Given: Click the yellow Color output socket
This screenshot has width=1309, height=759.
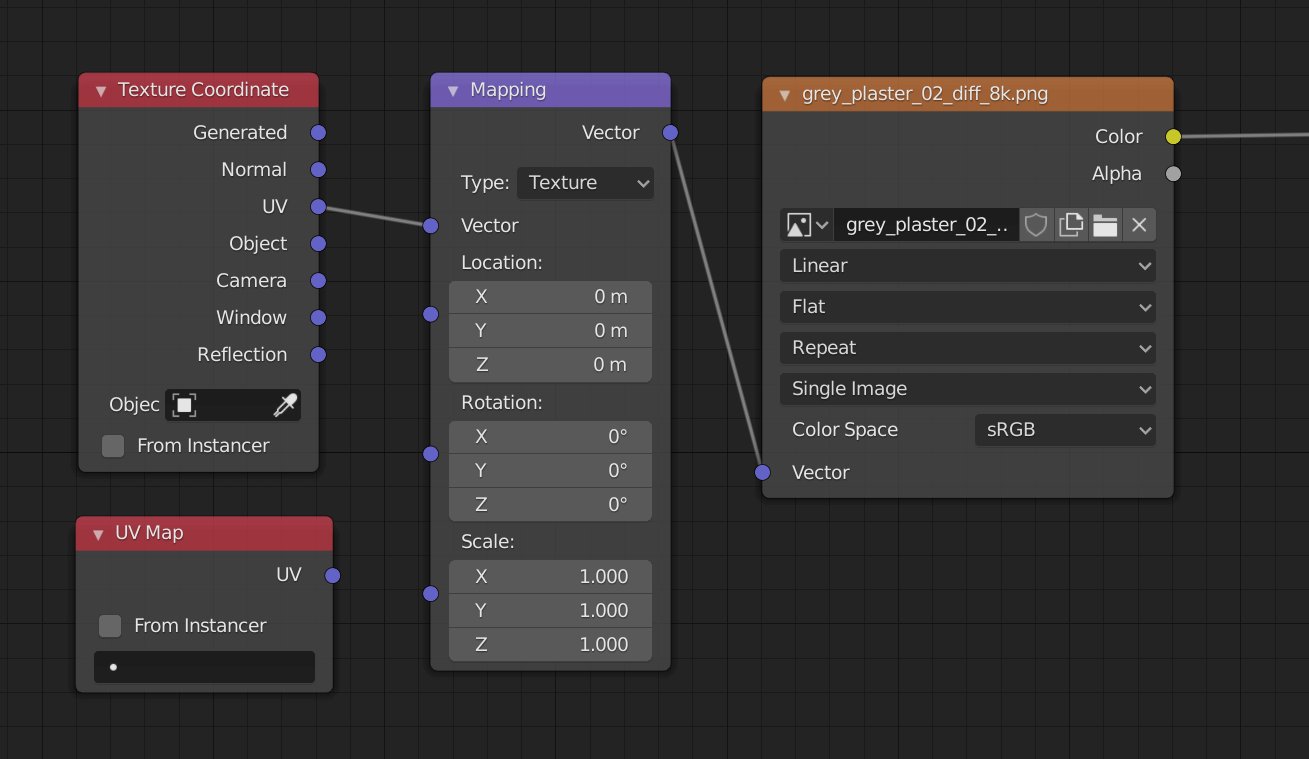Looking at the screenshot, I should tap(1174, 137).
